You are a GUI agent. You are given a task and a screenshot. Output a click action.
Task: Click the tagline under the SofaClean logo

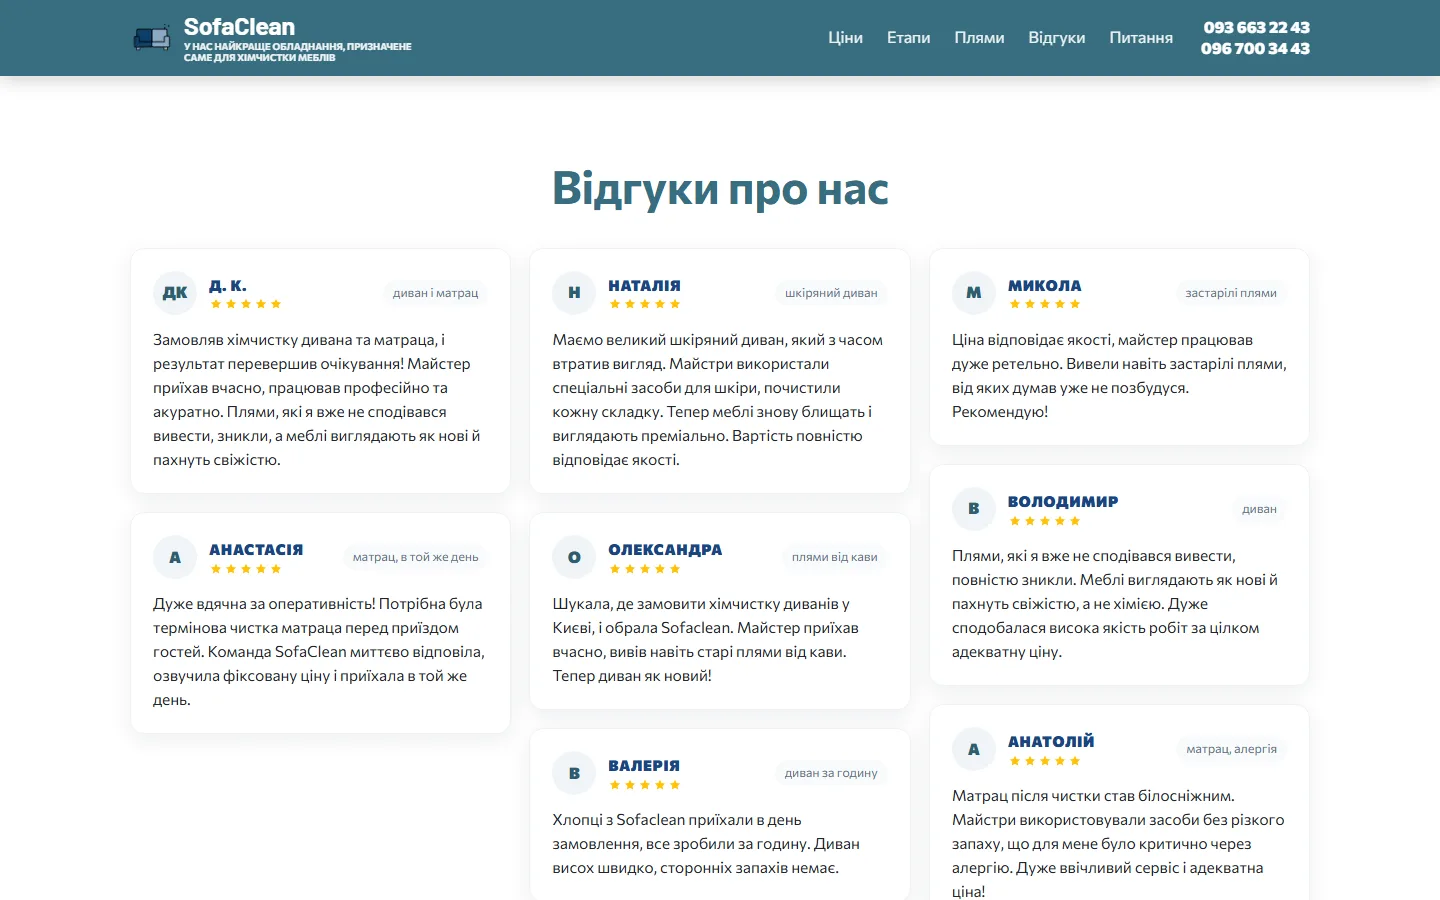(x=298, y=52)
